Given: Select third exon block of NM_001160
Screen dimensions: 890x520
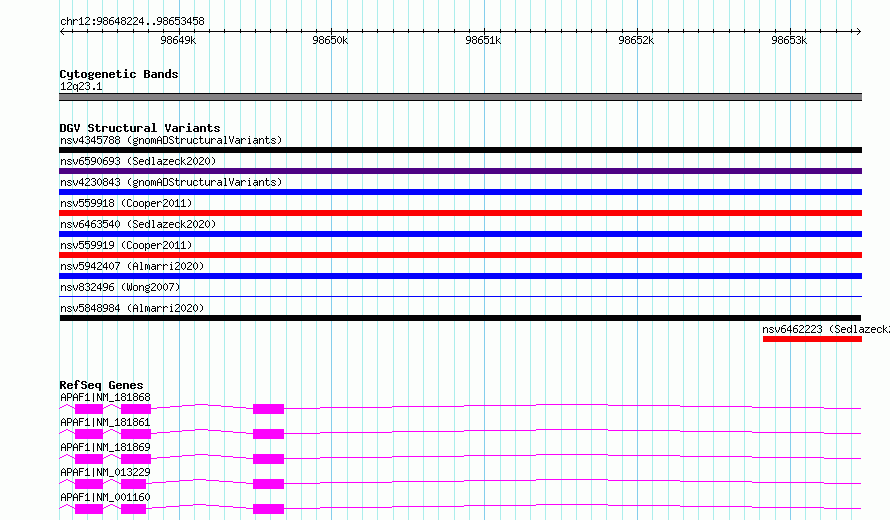Looking at the screenshot, I should [268, 509].
